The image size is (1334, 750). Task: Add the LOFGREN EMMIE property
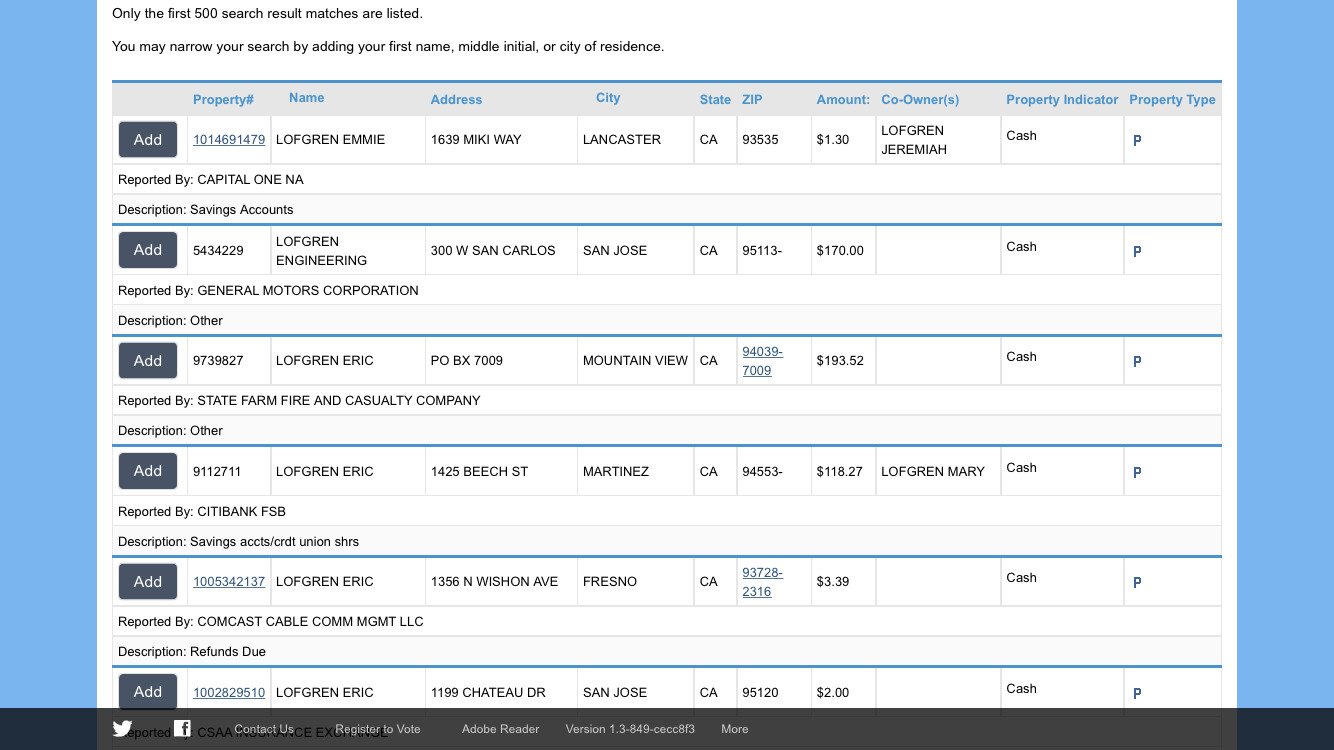tap(148, 140)
